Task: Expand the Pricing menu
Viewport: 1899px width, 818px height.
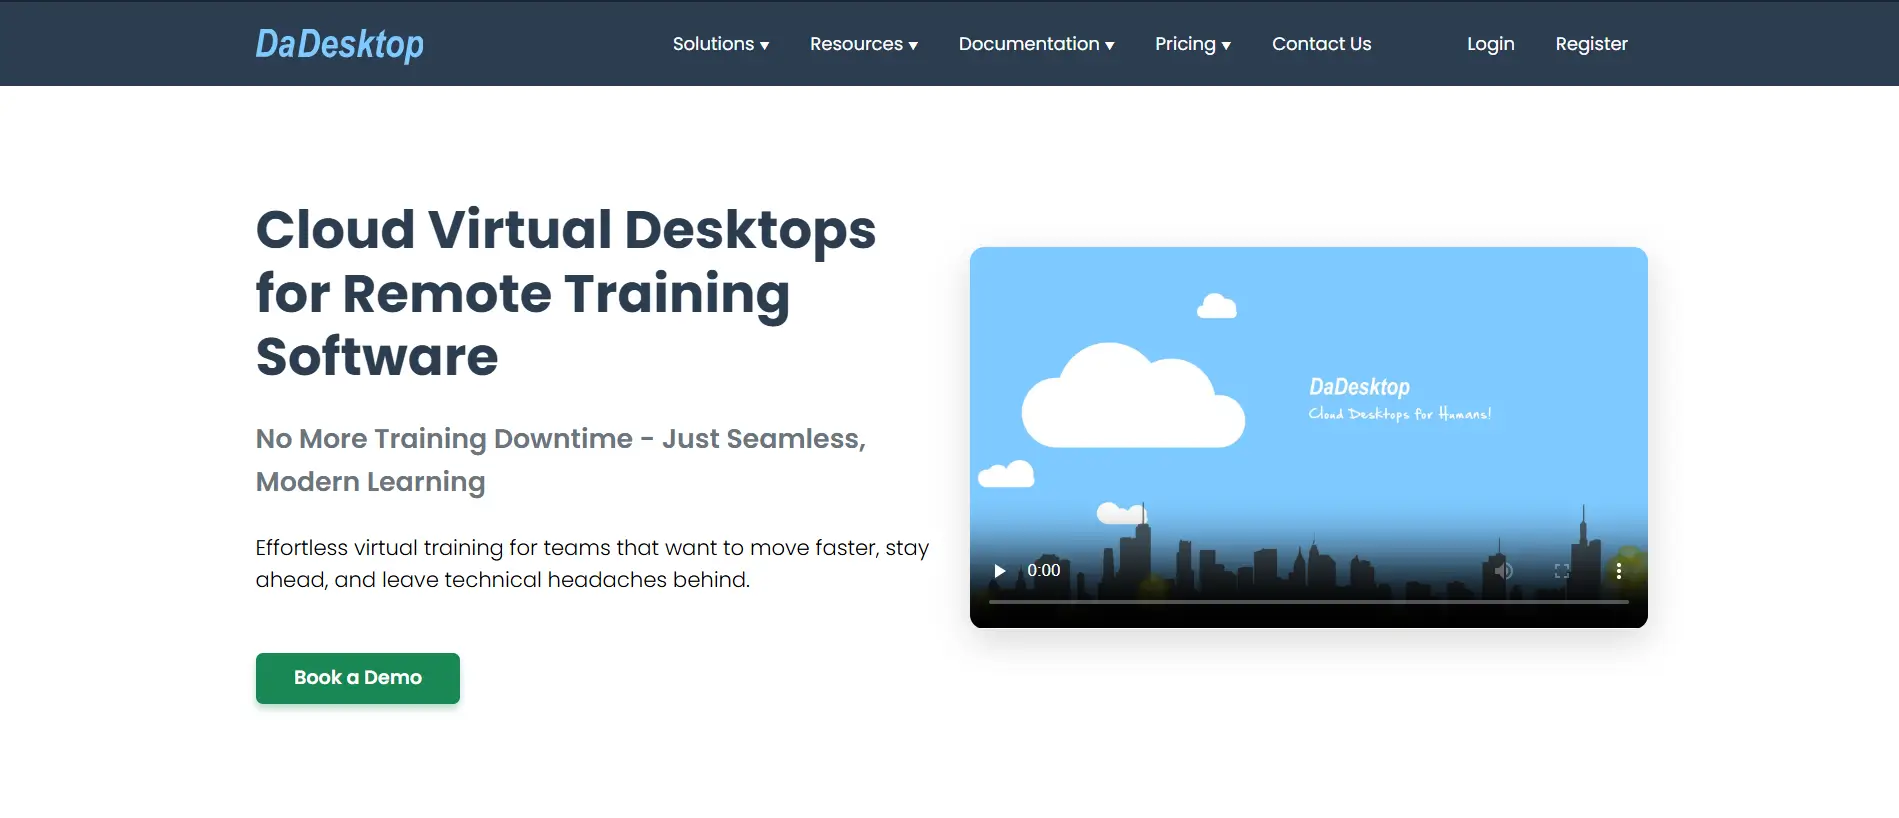Action: 1193,44
